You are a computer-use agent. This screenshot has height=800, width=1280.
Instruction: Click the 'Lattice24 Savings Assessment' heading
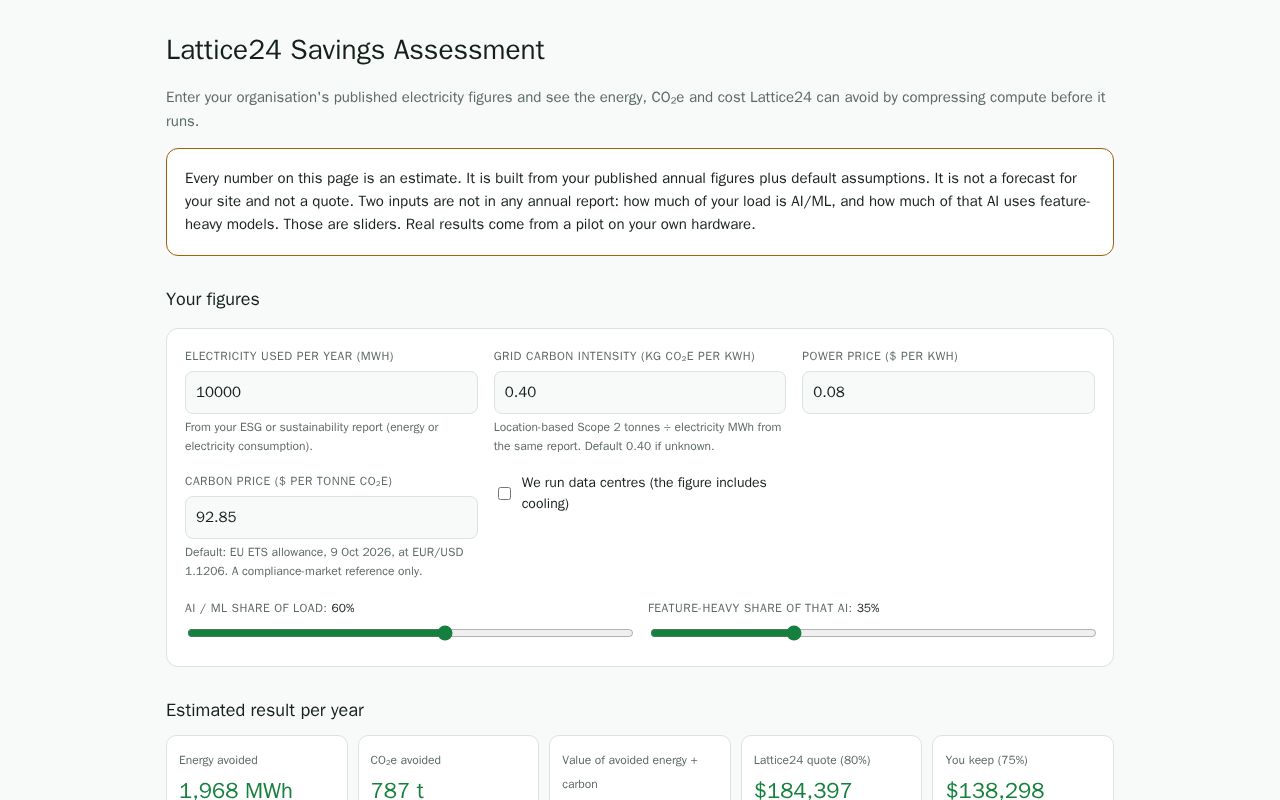[x=355, y=50]
